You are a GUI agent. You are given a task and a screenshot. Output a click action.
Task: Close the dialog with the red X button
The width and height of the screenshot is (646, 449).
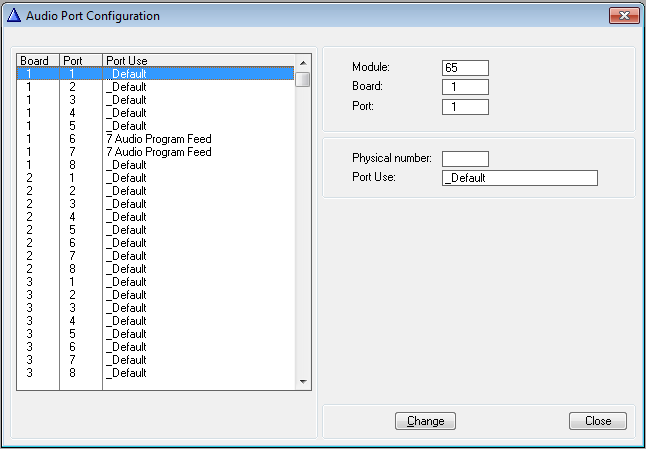622,16
